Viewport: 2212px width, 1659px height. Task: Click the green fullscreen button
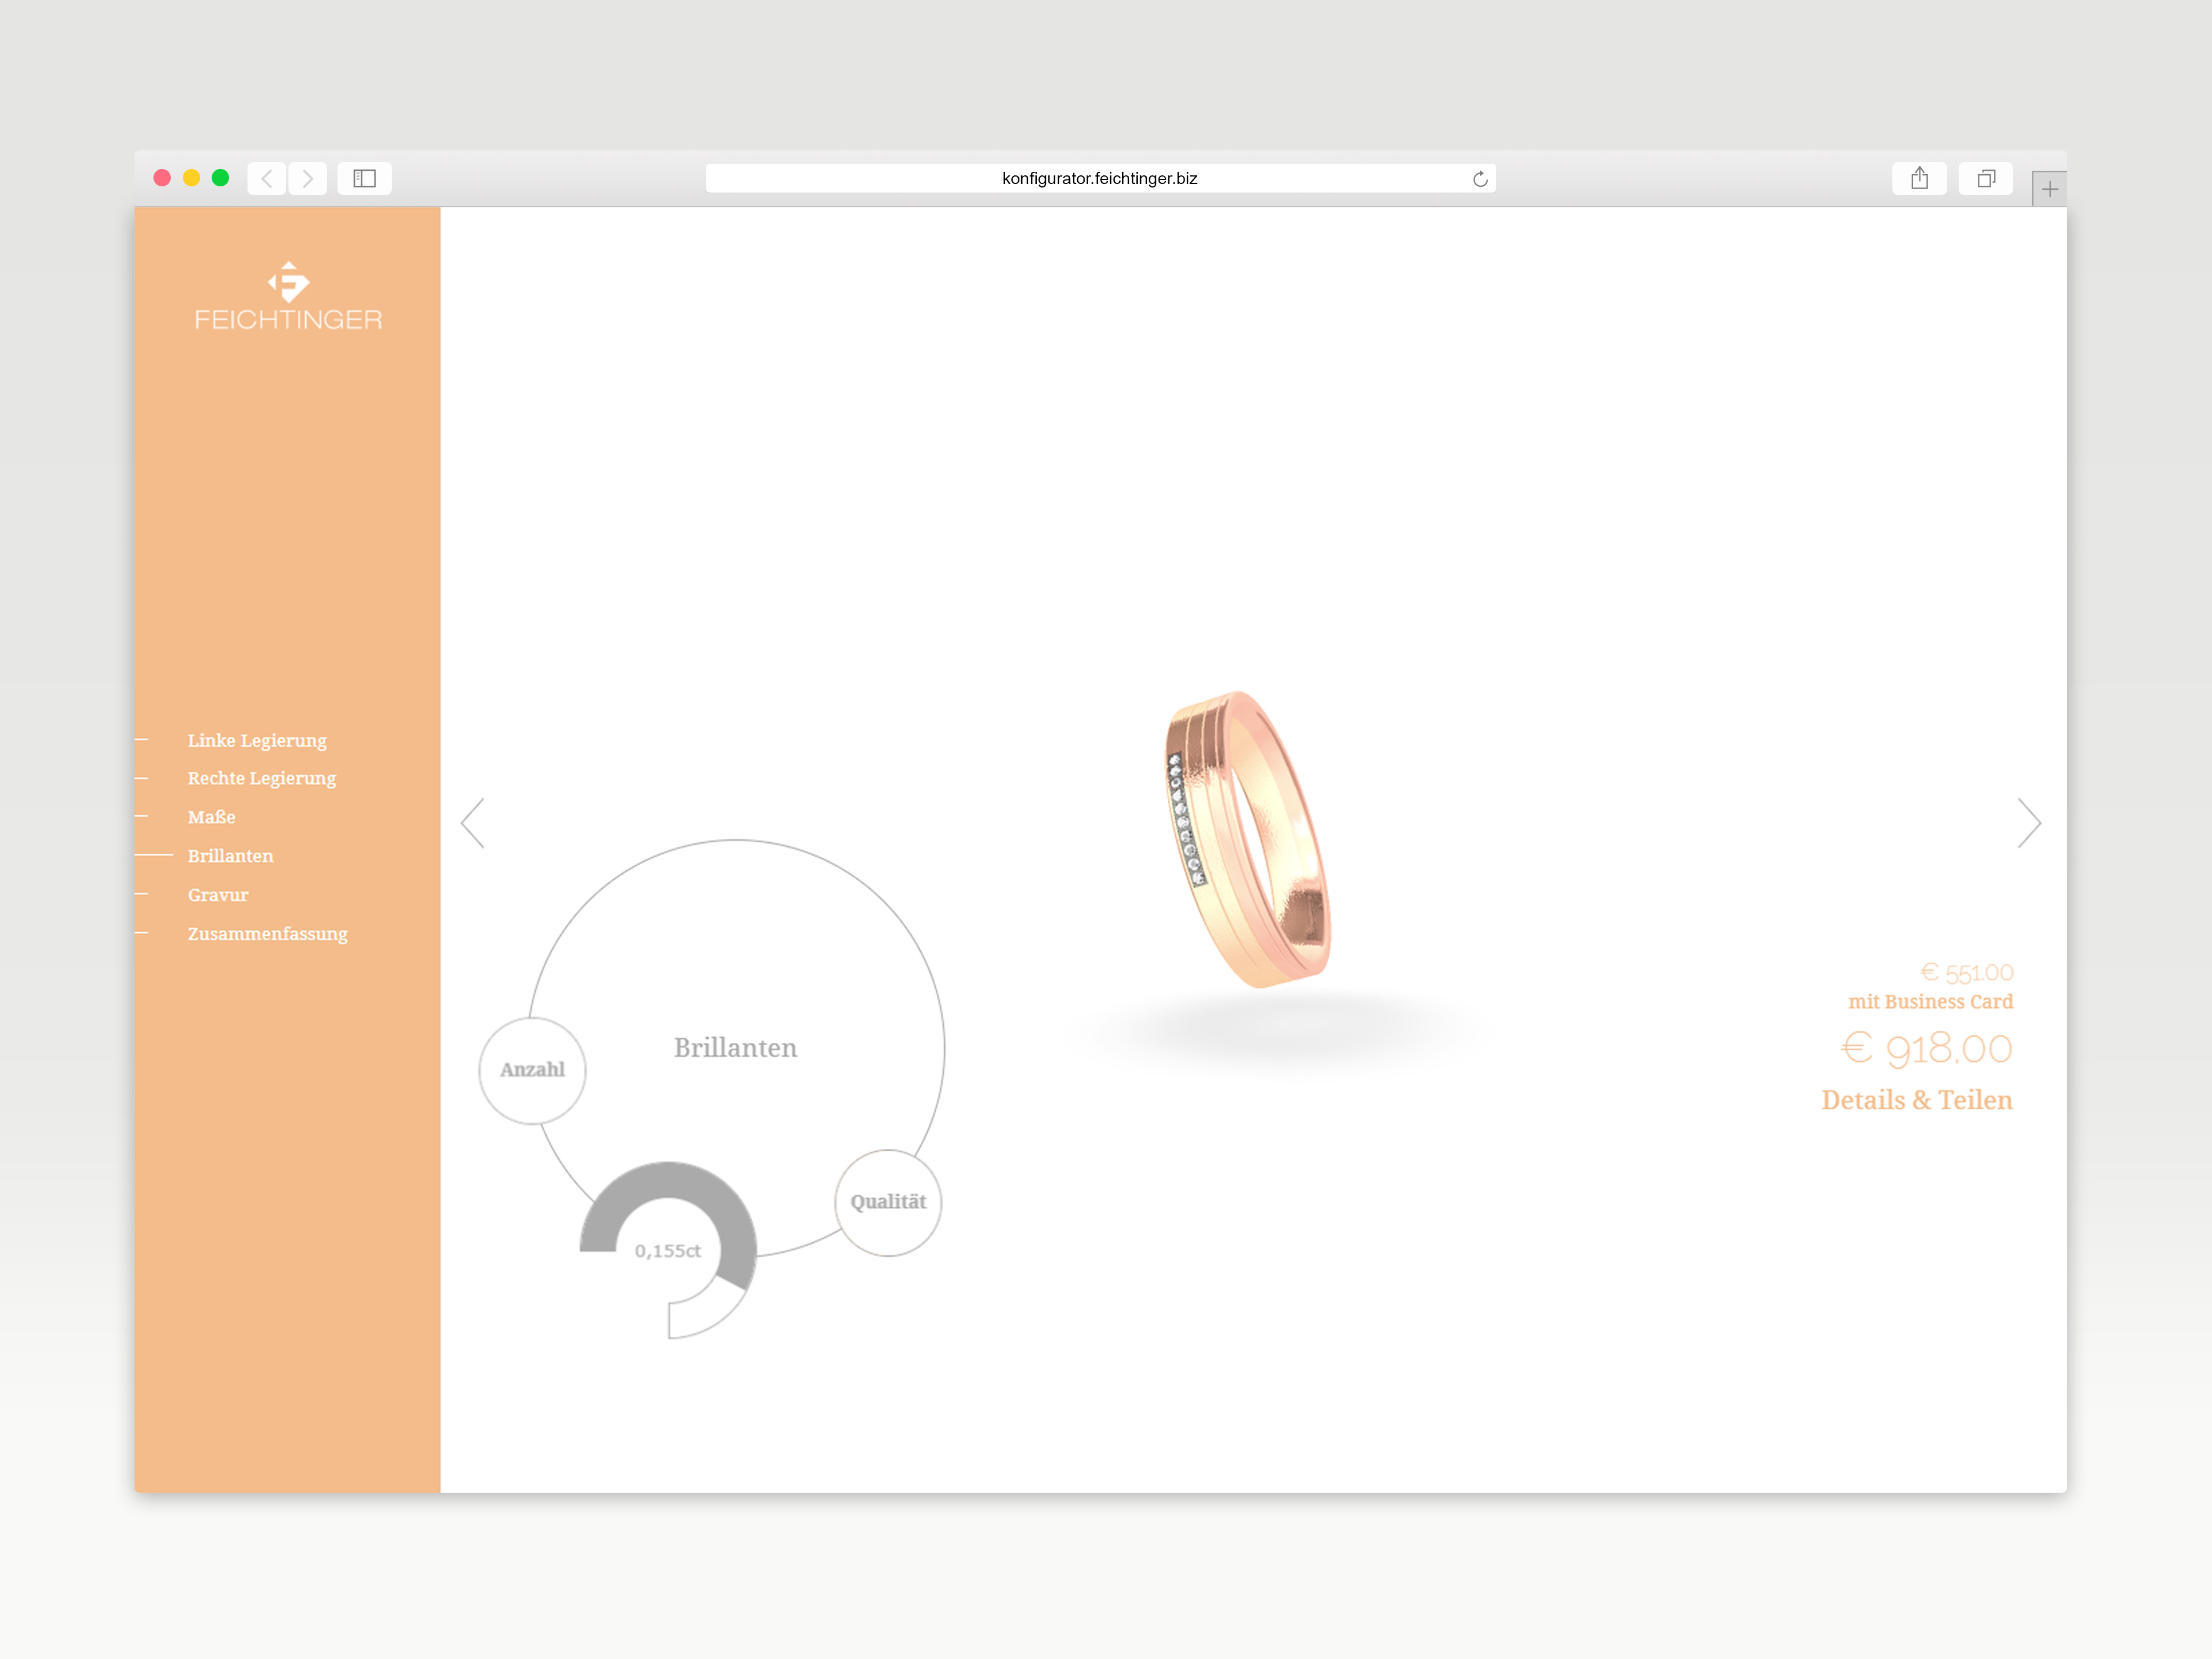(x=220, y=178)
